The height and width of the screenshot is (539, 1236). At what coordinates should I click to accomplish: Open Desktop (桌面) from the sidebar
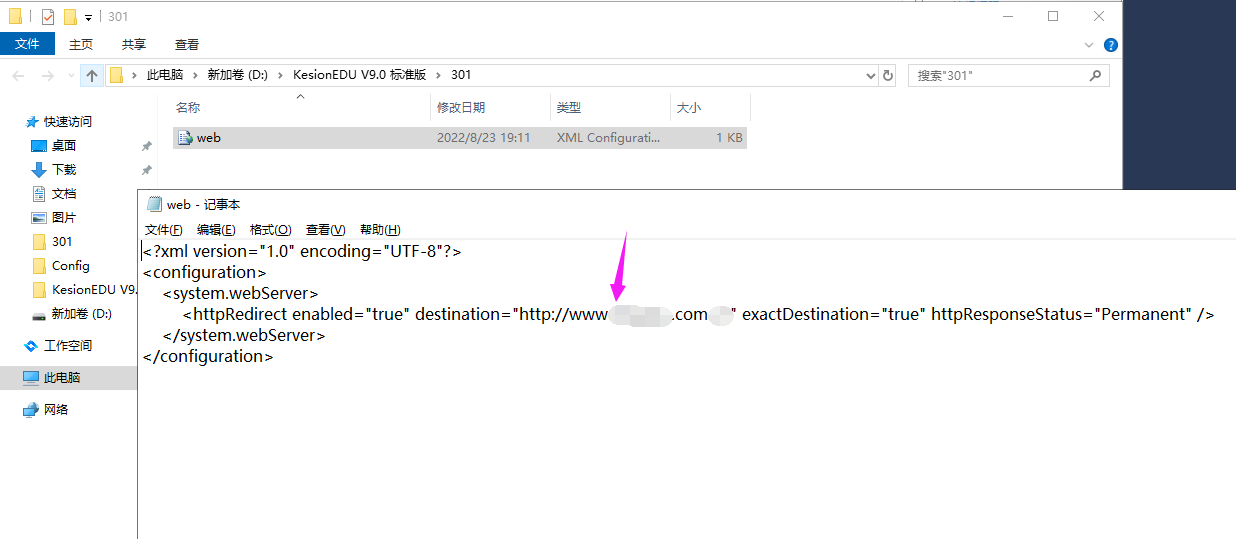pyautogui.click(x=63, y=146)
